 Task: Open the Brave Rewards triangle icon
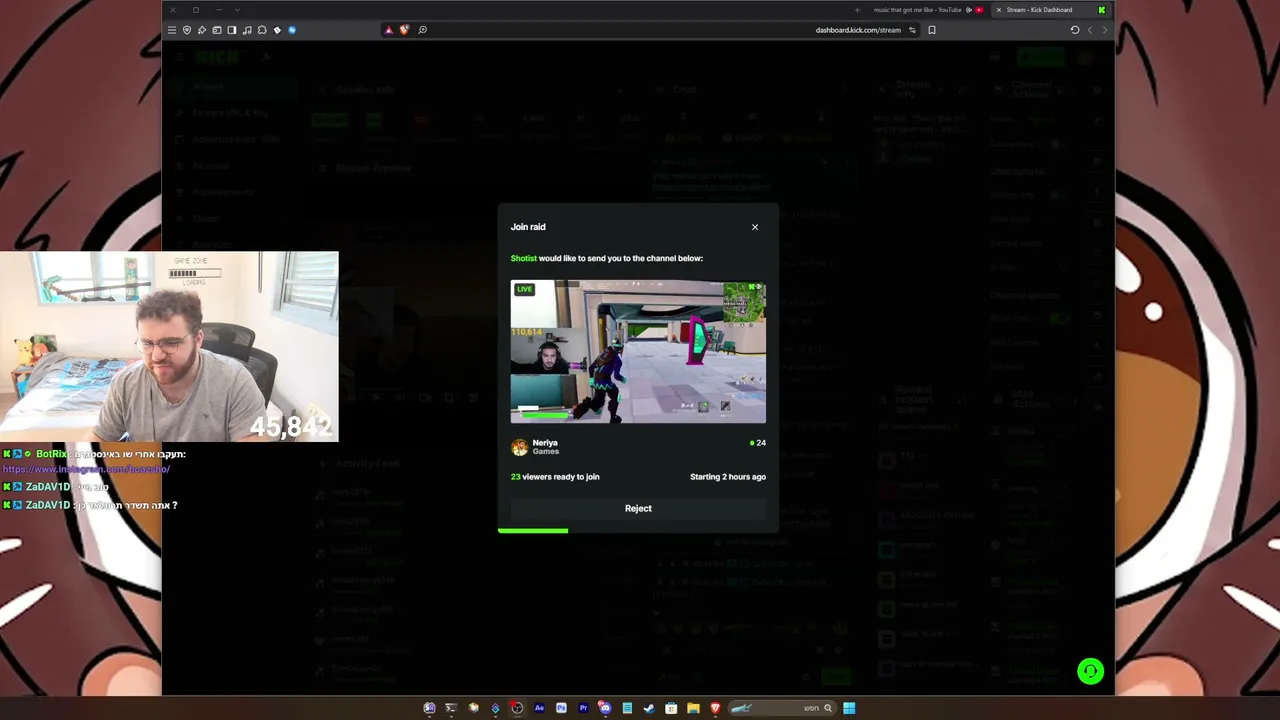(x=389, y=30)
